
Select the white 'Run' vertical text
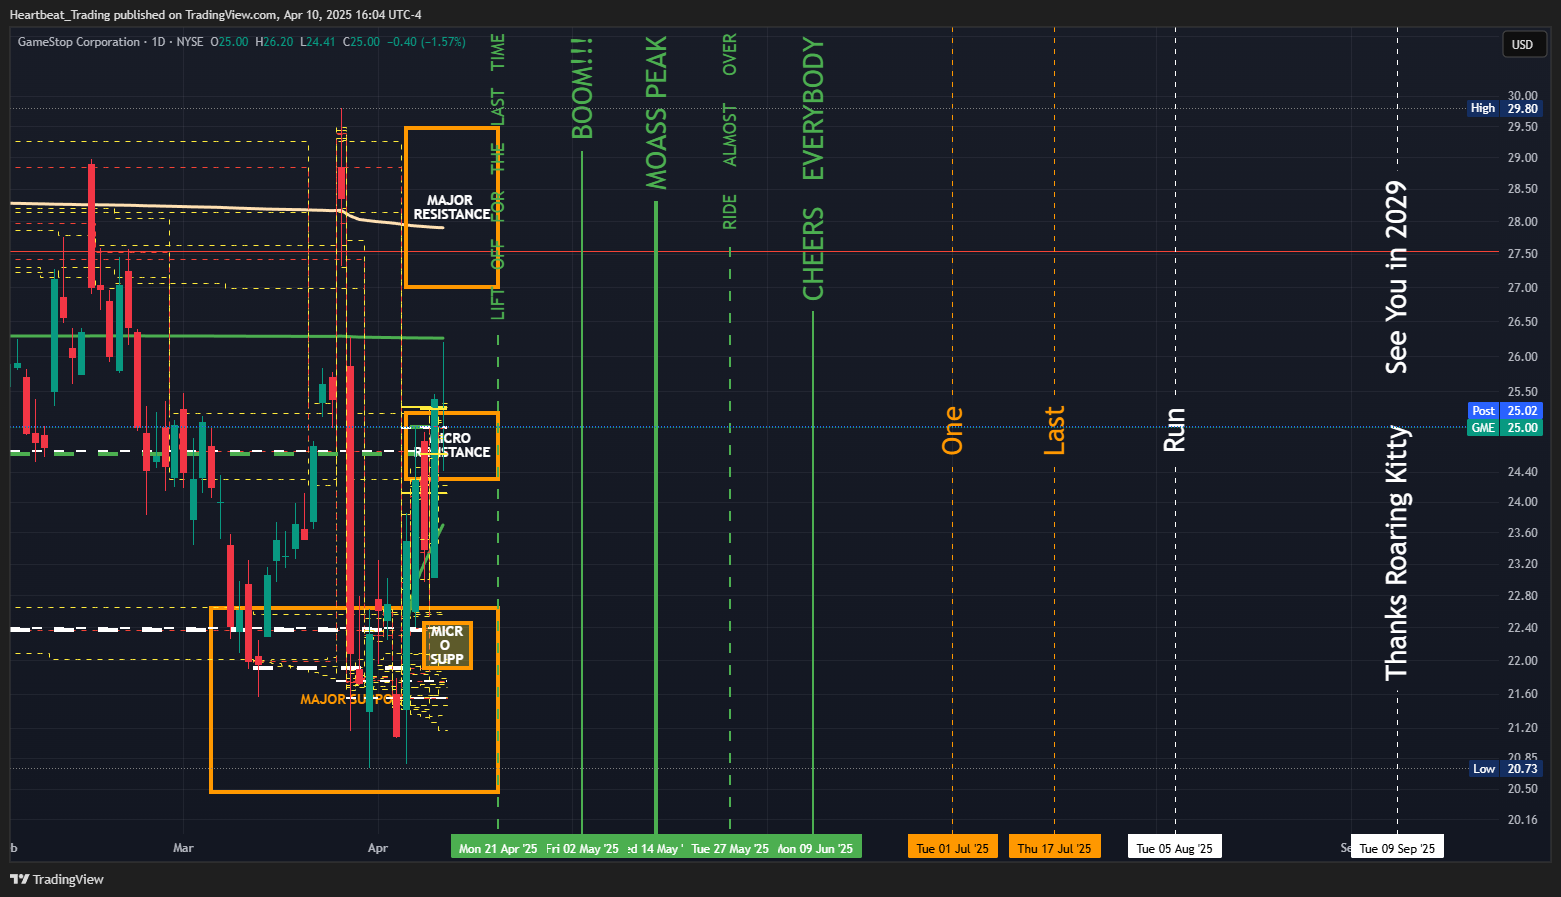click(x=1174, y=429)
